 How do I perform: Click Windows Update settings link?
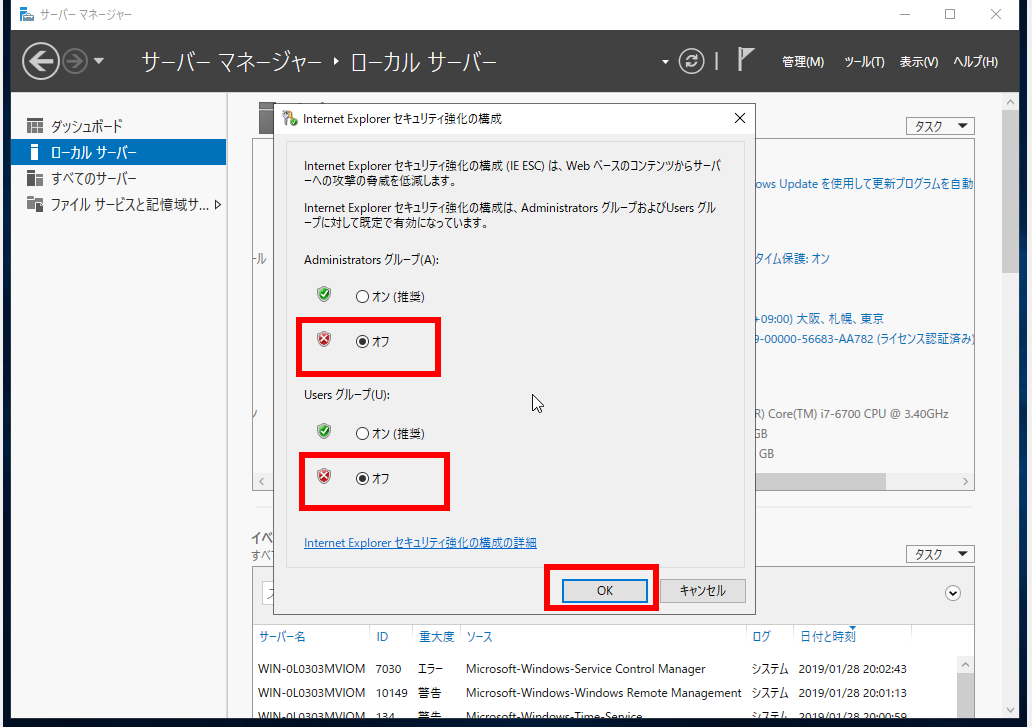tap(864, 184)
